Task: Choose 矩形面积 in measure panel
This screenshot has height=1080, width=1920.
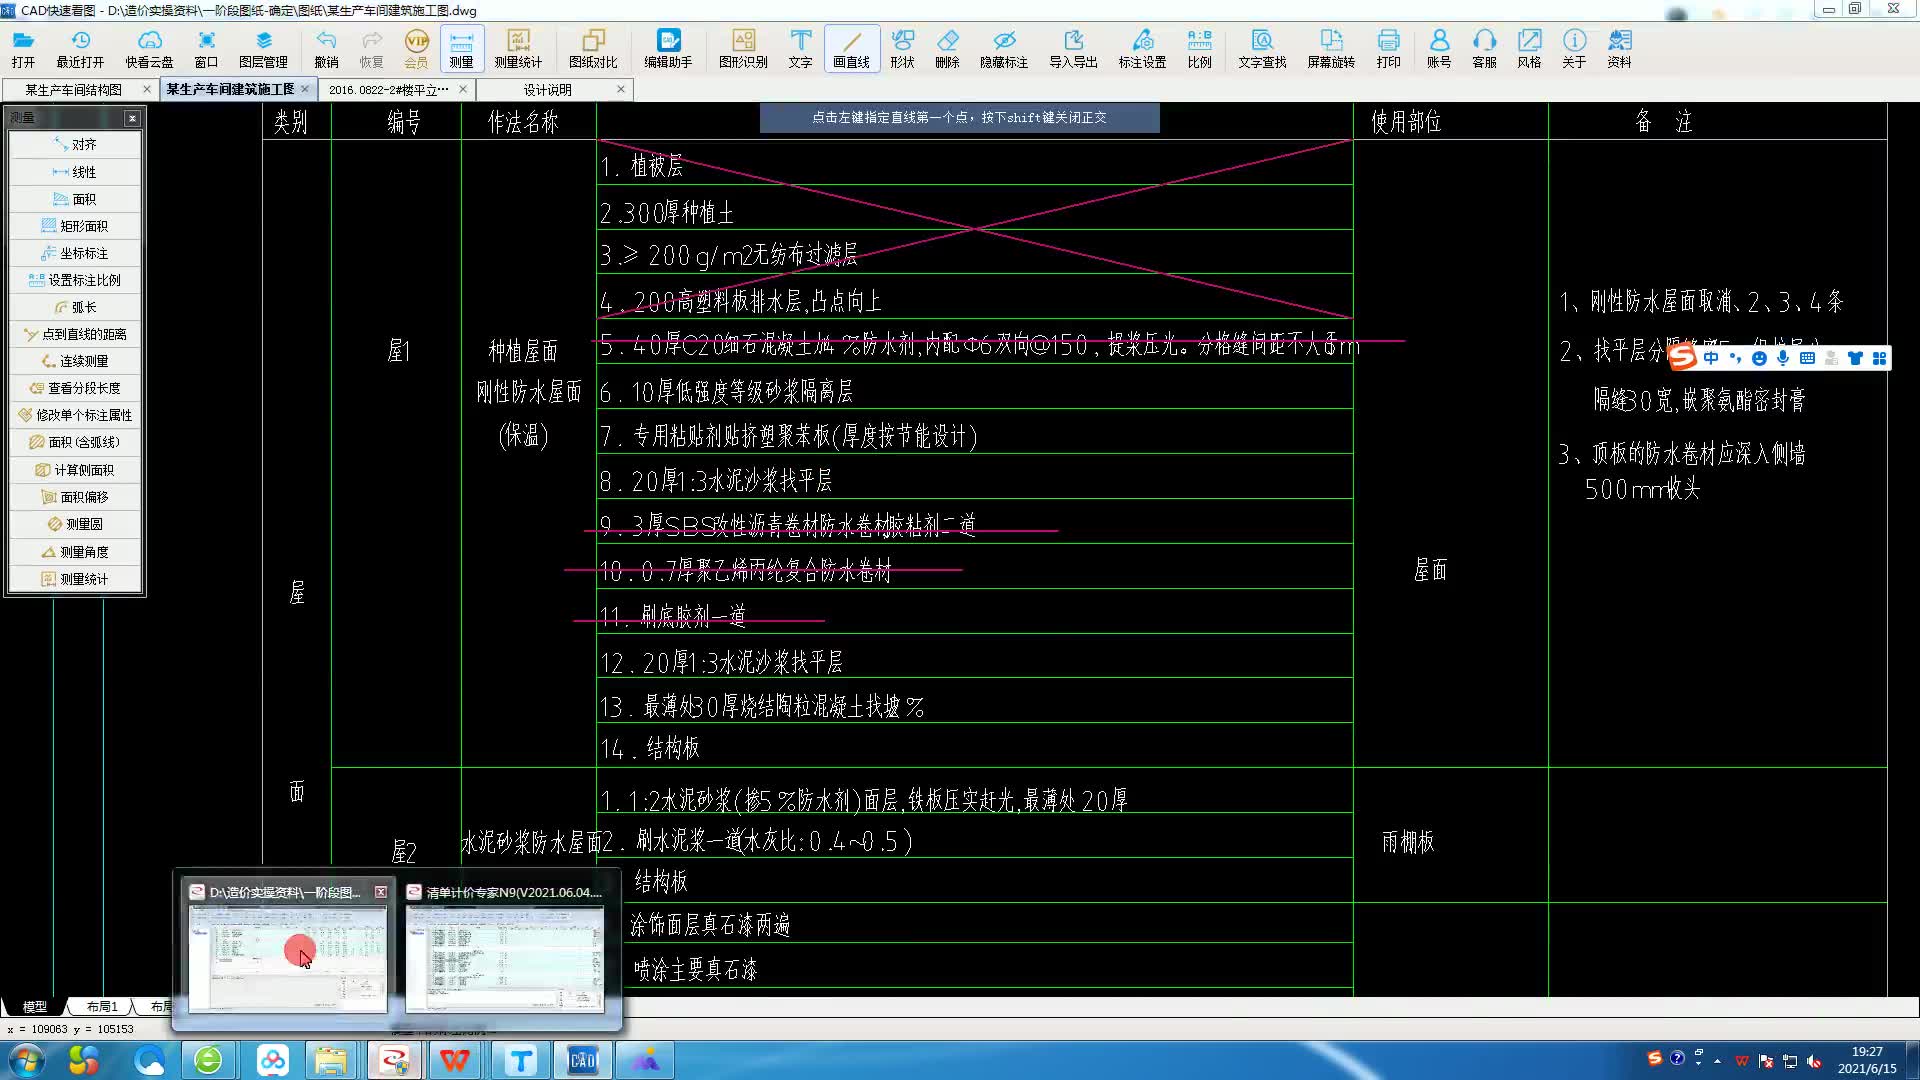Action: pos(75,226)
